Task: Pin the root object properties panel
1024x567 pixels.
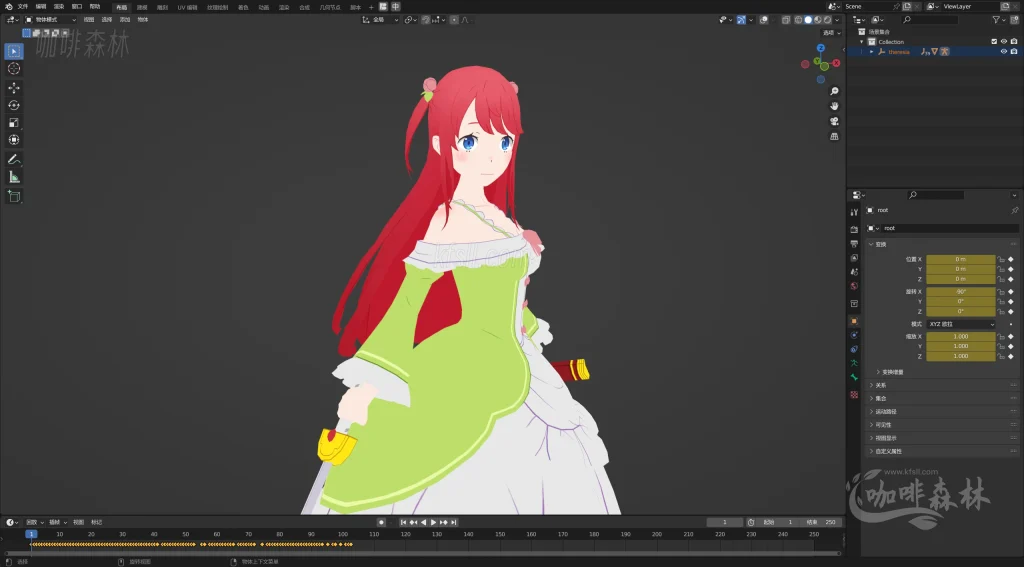Action: pos(1014,210)
